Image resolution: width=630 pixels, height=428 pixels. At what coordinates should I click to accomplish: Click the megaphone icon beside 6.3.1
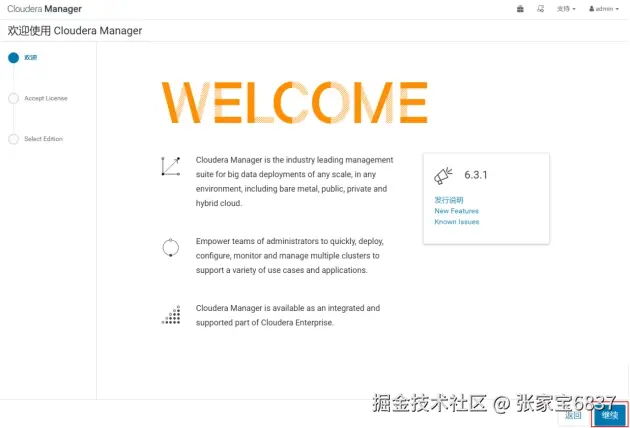point(443,176)
